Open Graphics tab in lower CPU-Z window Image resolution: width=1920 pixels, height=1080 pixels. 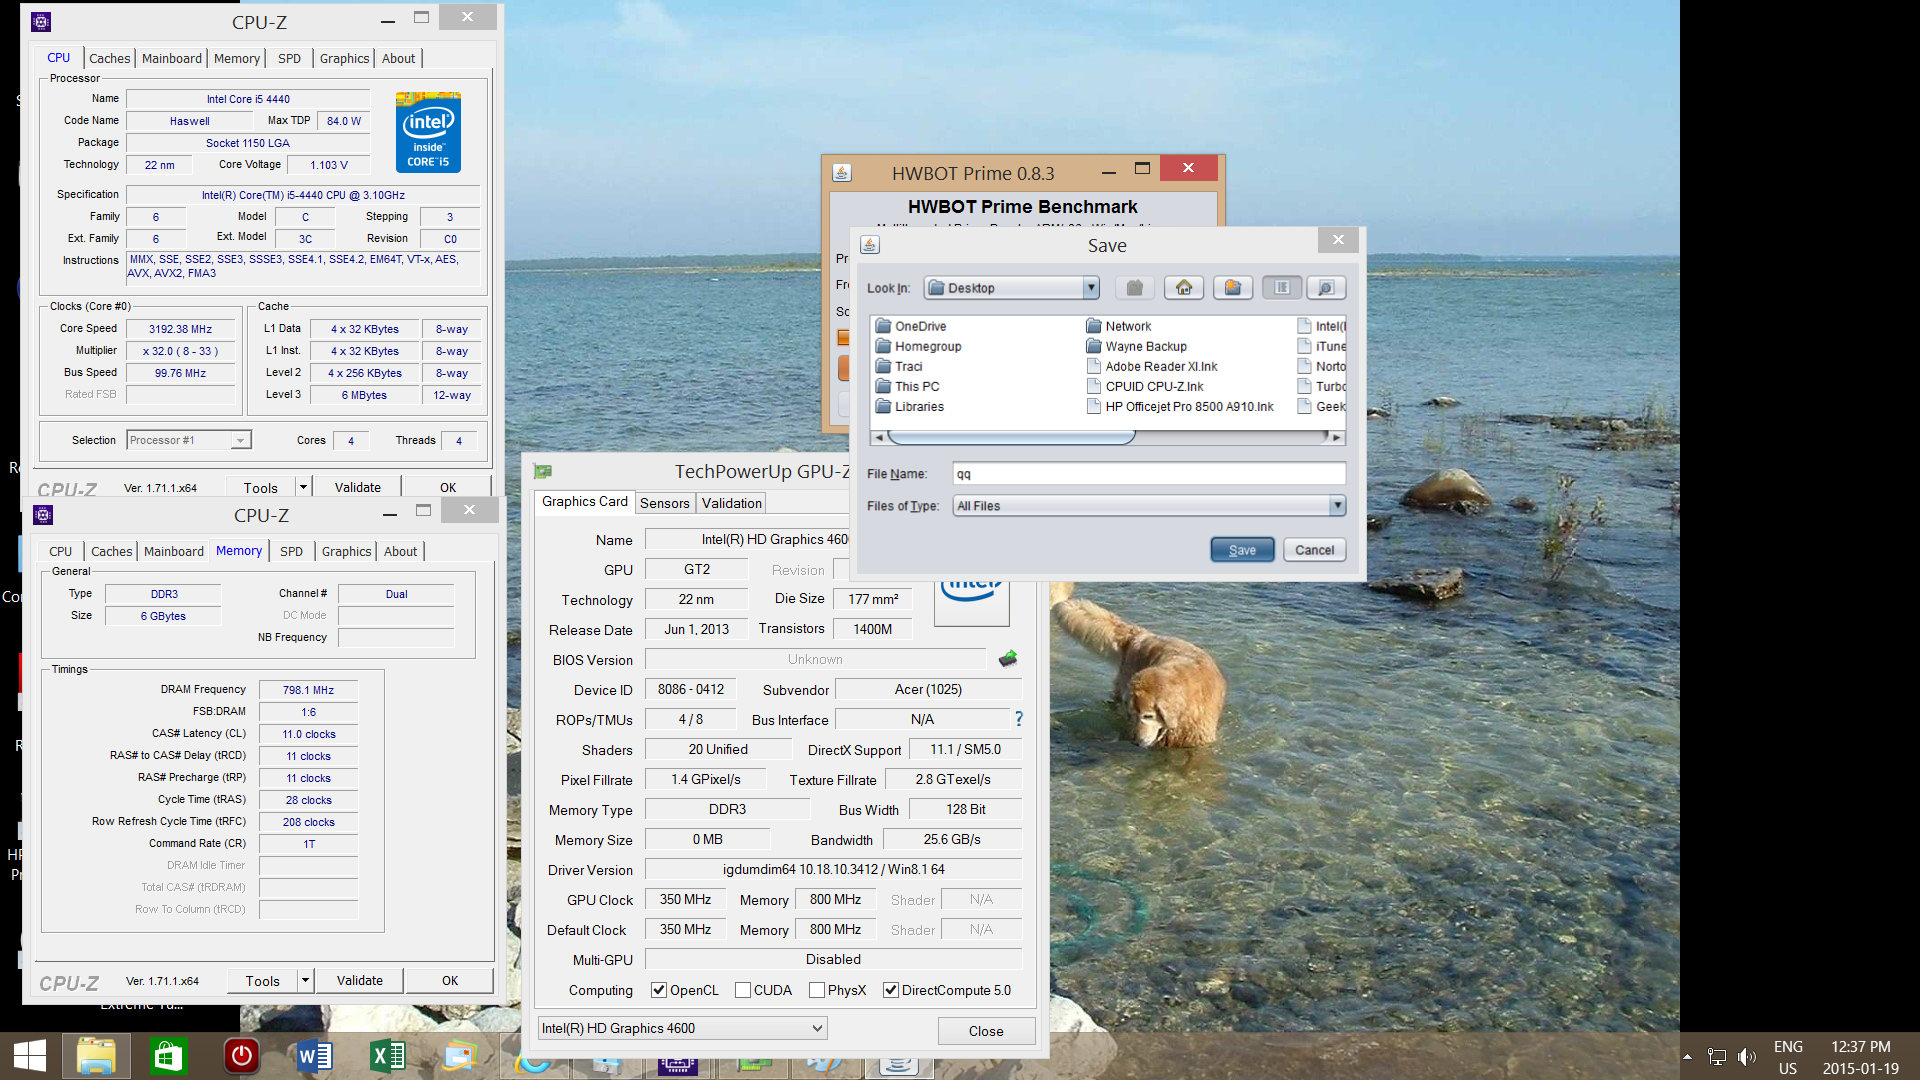(x=347, y=551)
